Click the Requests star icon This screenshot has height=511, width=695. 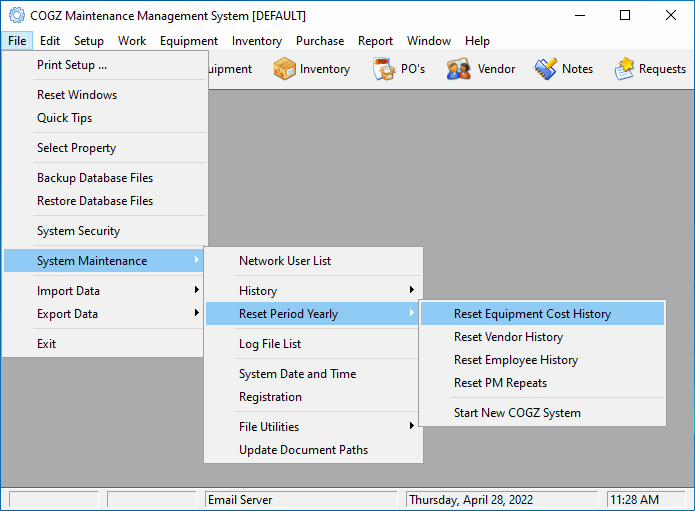pos(624,69)
